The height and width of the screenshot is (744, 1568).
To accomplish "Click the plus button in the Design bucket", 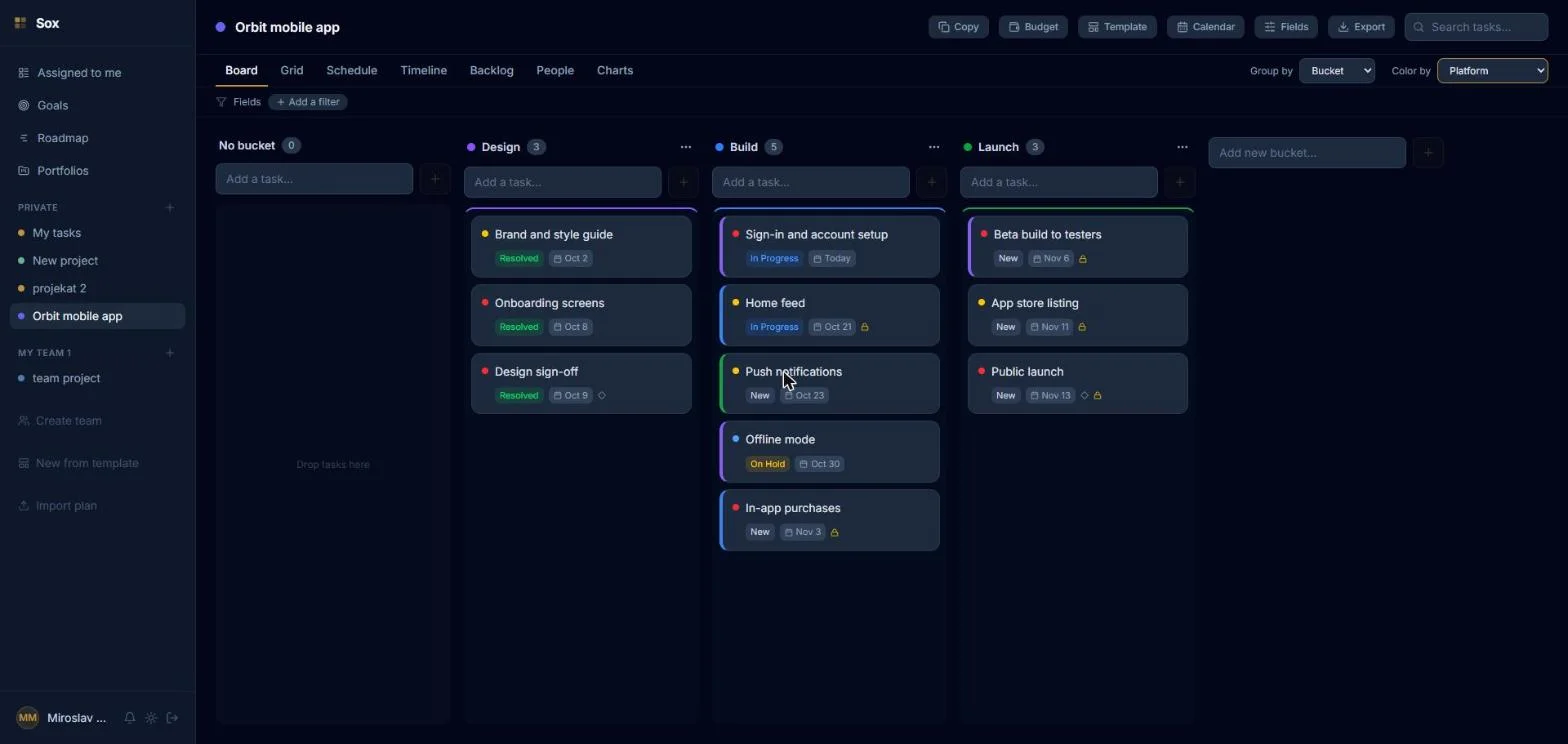I will (x=683, y=182).
